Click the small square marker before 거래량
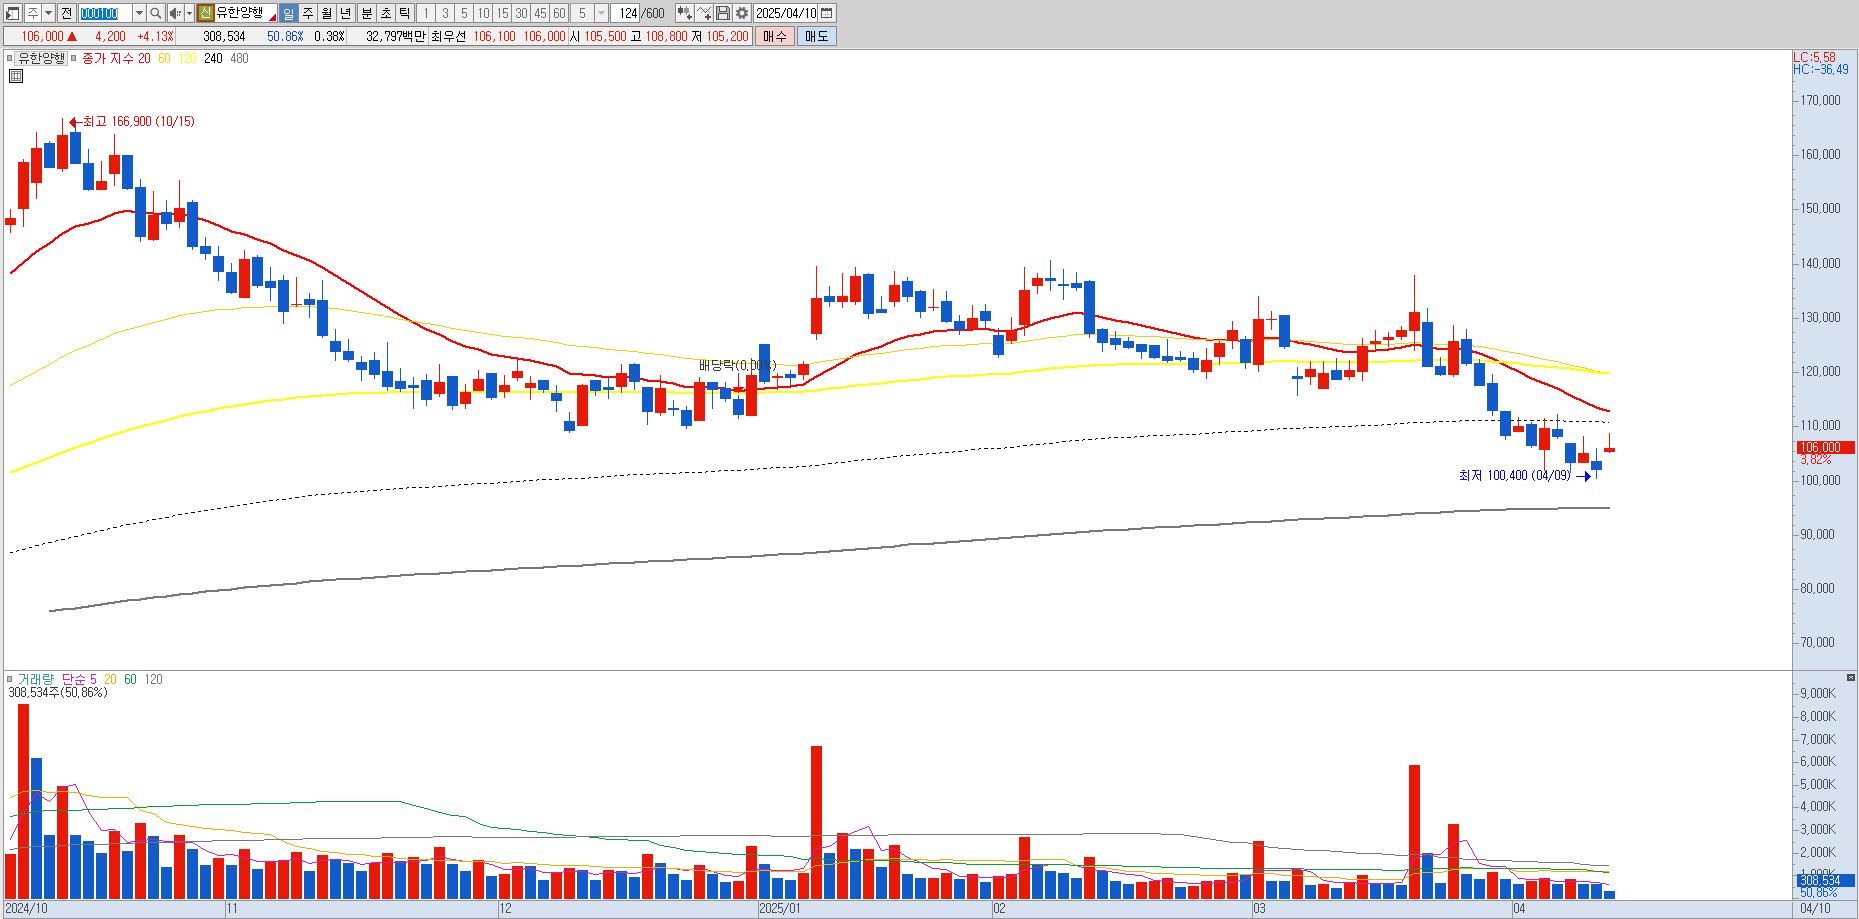 10,679
